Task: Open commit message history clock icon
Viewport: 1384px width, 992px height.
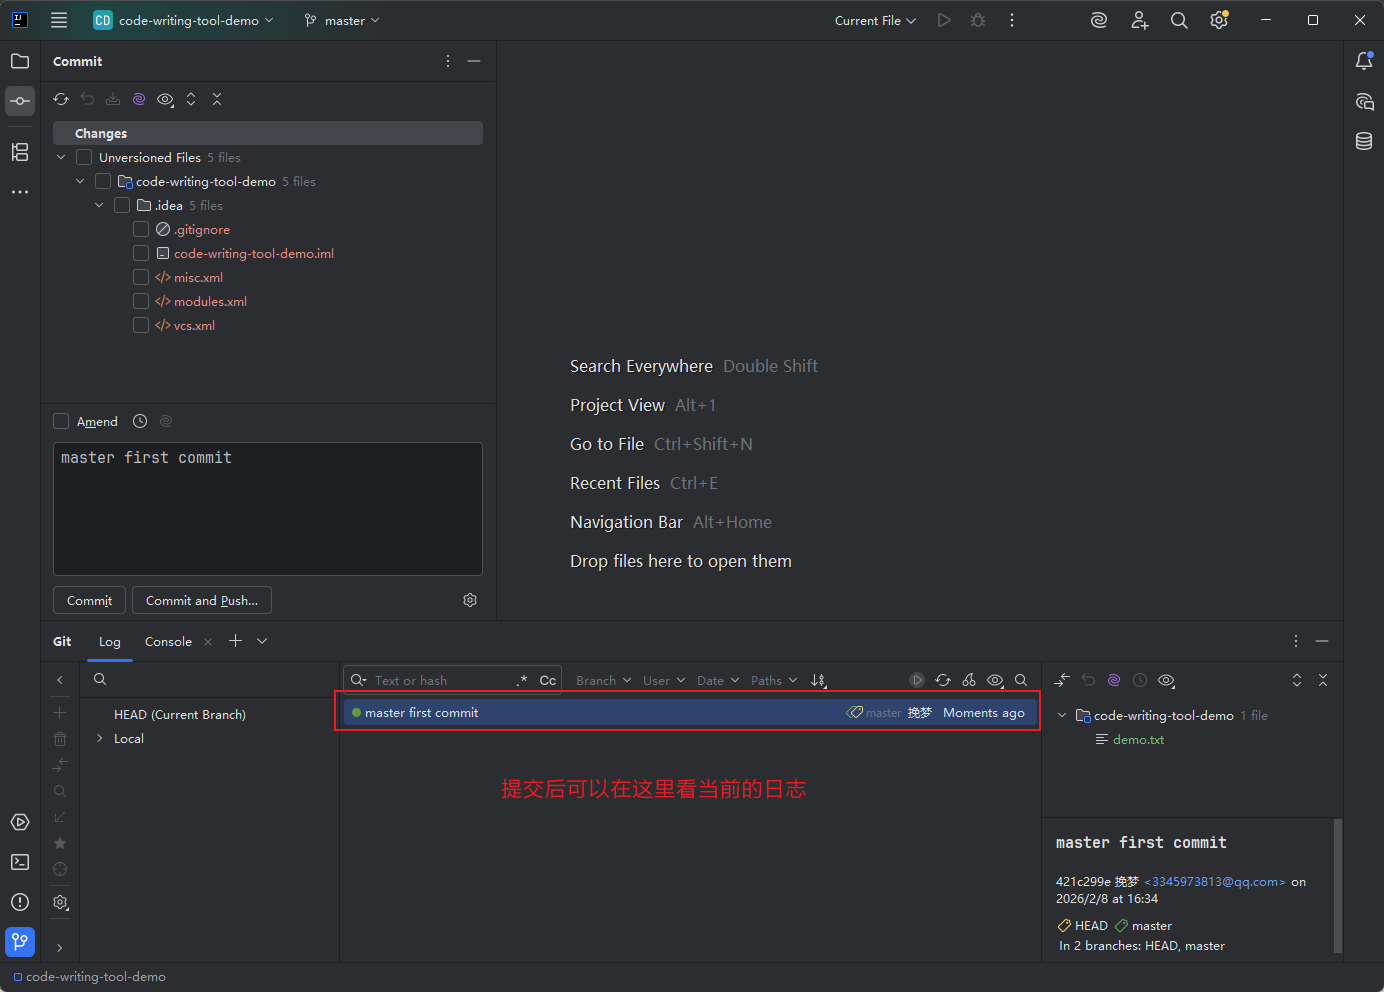Action: click(140, 421)
